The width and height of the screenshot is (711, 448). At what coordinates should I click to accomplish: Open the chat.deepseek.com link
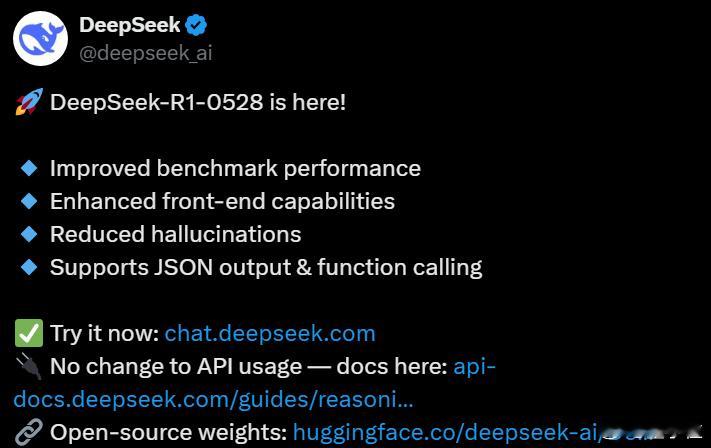pyautogui.click(x=270, y=333)
